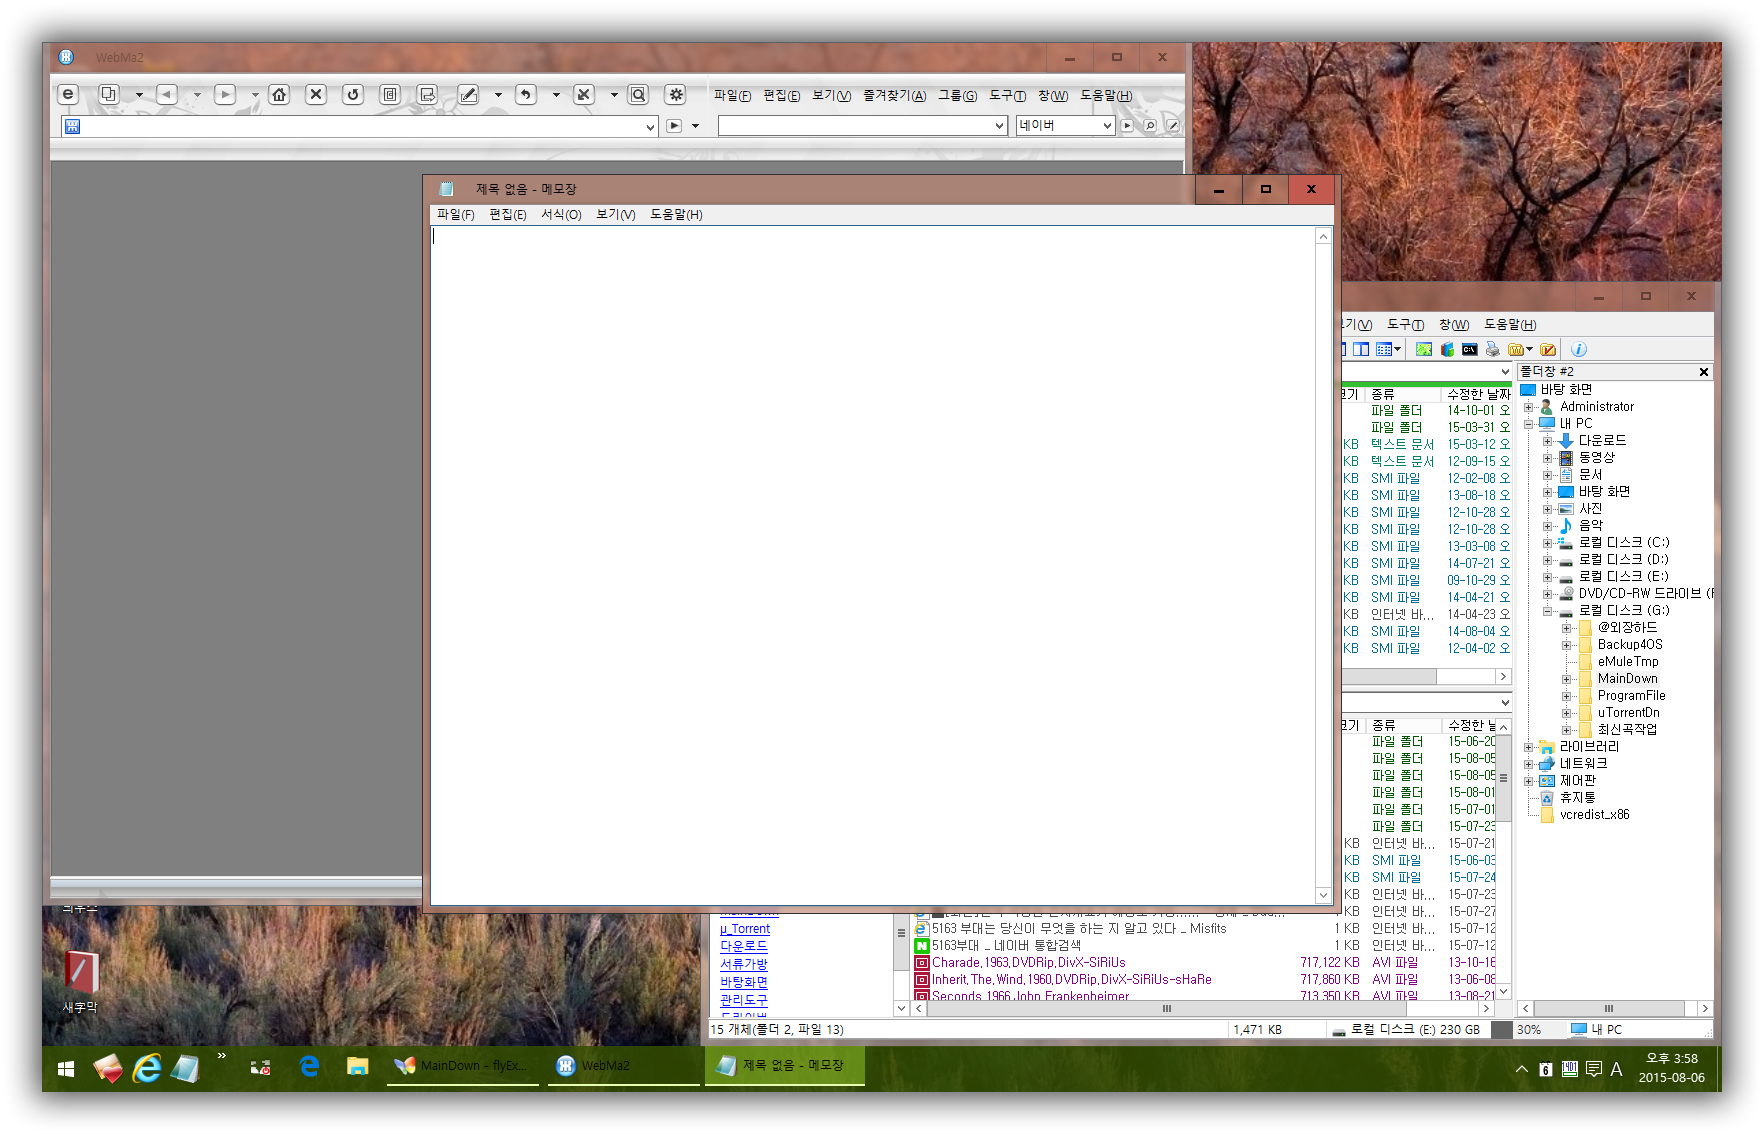
Task: Click the 다운로드 link in flyExplorer left list
Action: click(744, 946)
